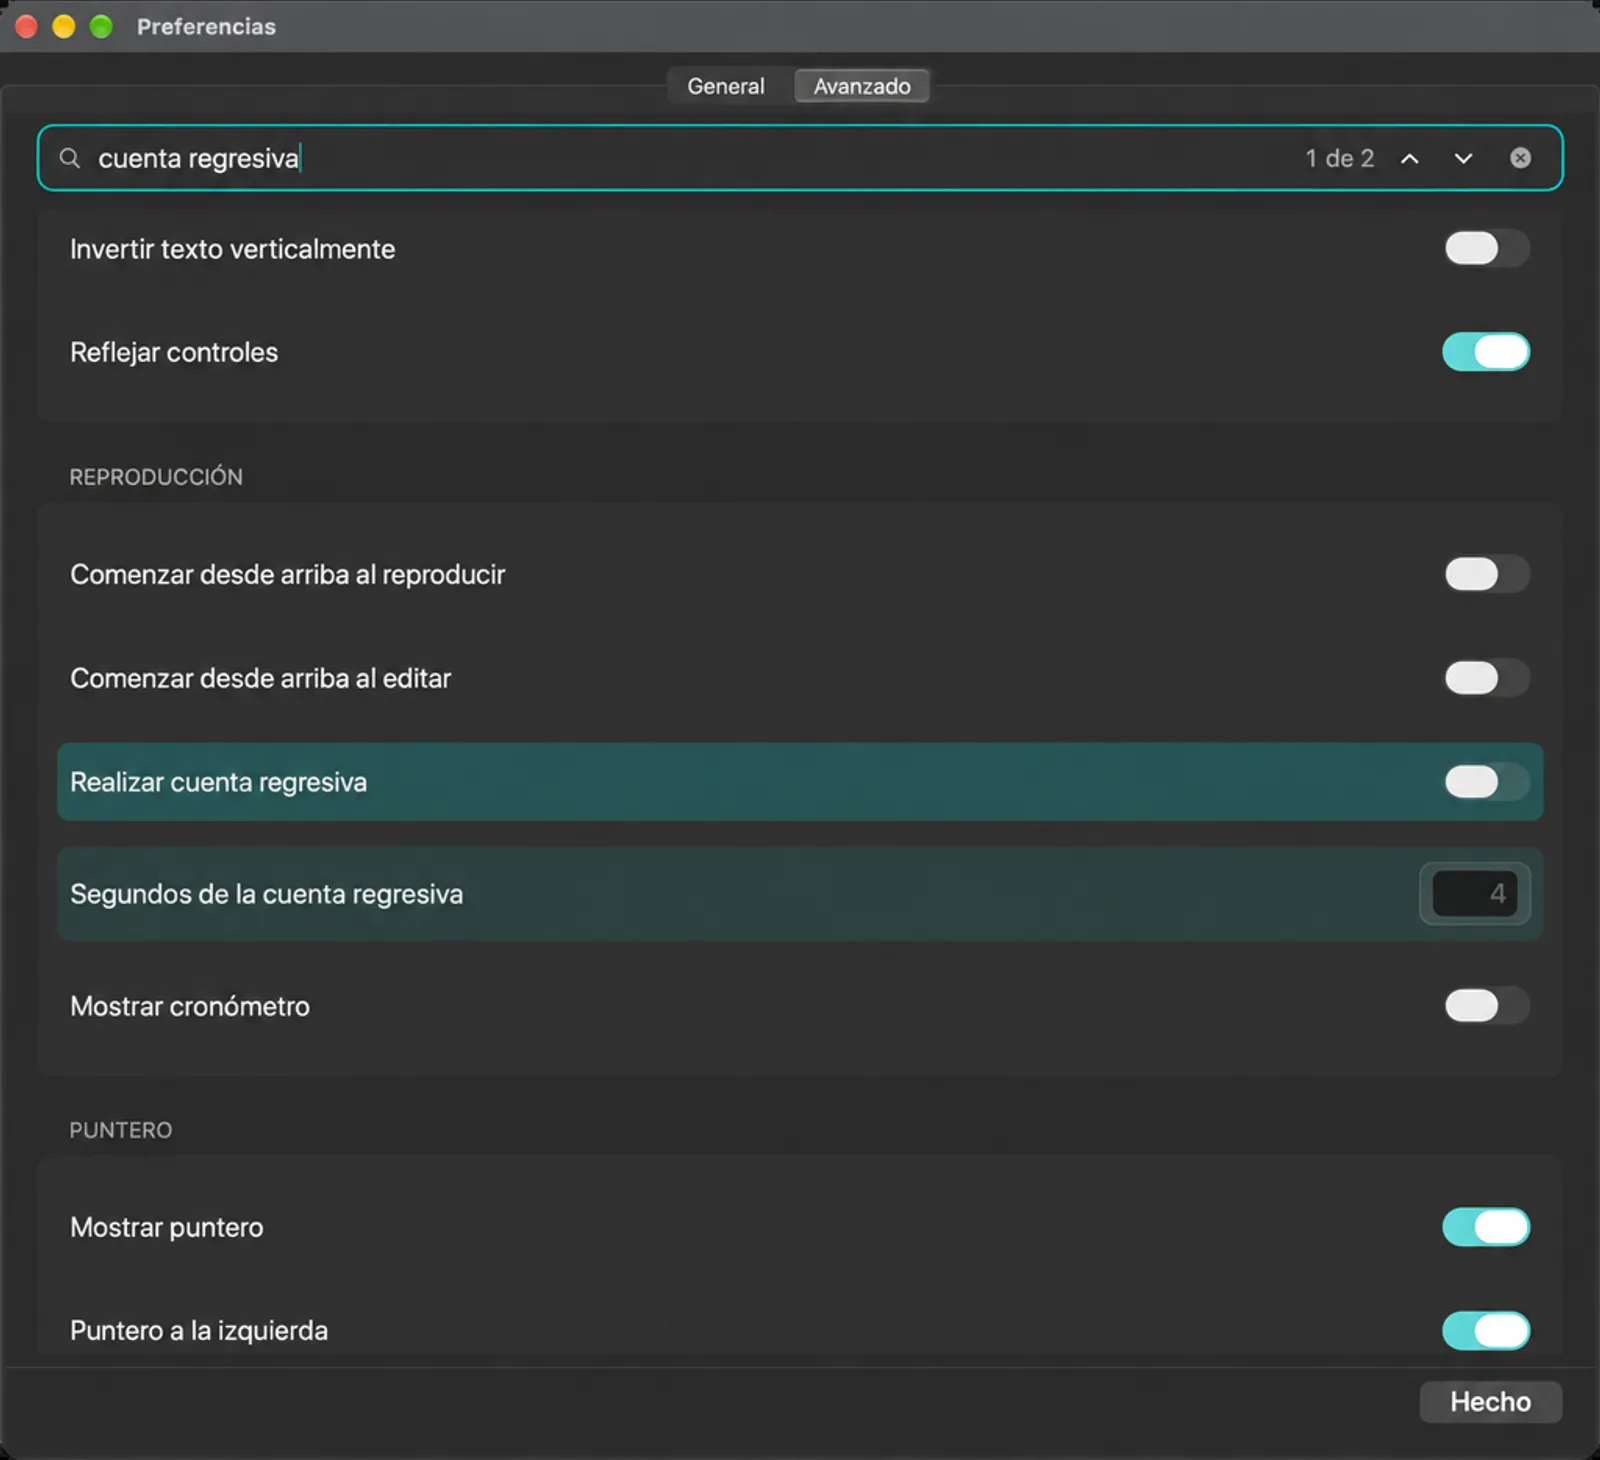Select the Avanzado tab
This screenshot has height=1460, width=1600.
click(x=862, y=86)
